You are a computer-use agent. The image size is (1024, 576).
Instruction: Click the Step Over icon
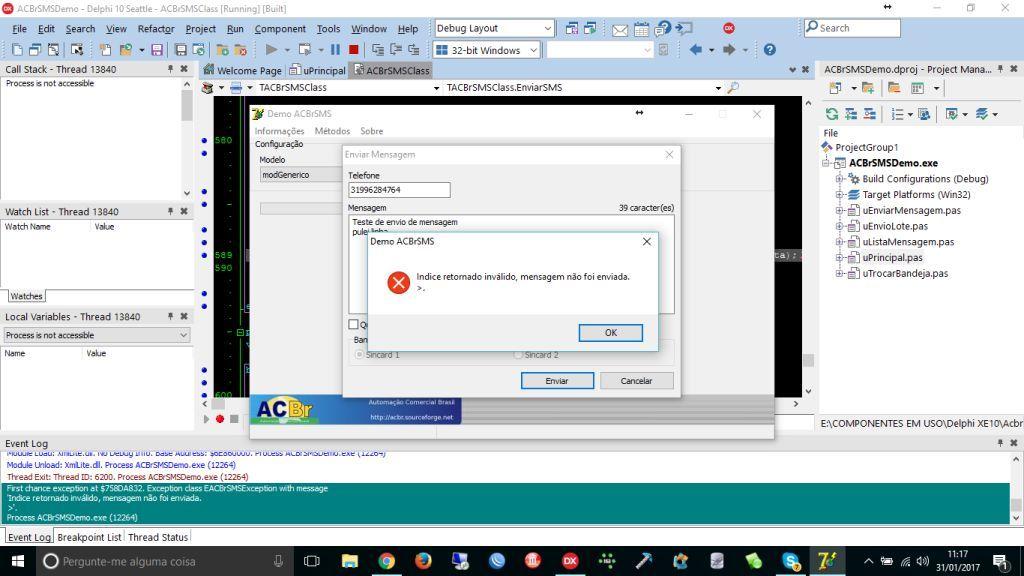point(396,50)
